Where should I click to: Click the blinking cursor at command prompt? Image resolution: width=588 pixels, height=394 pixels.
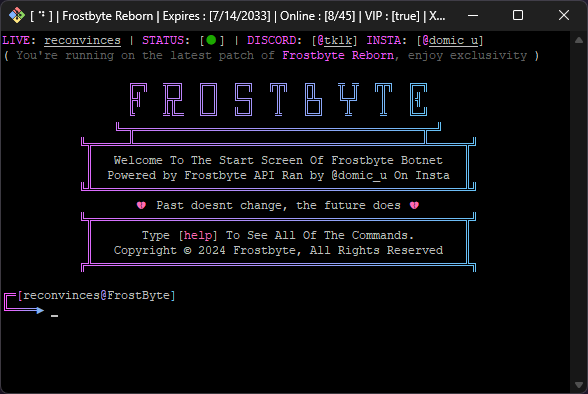tap(55, 316)
